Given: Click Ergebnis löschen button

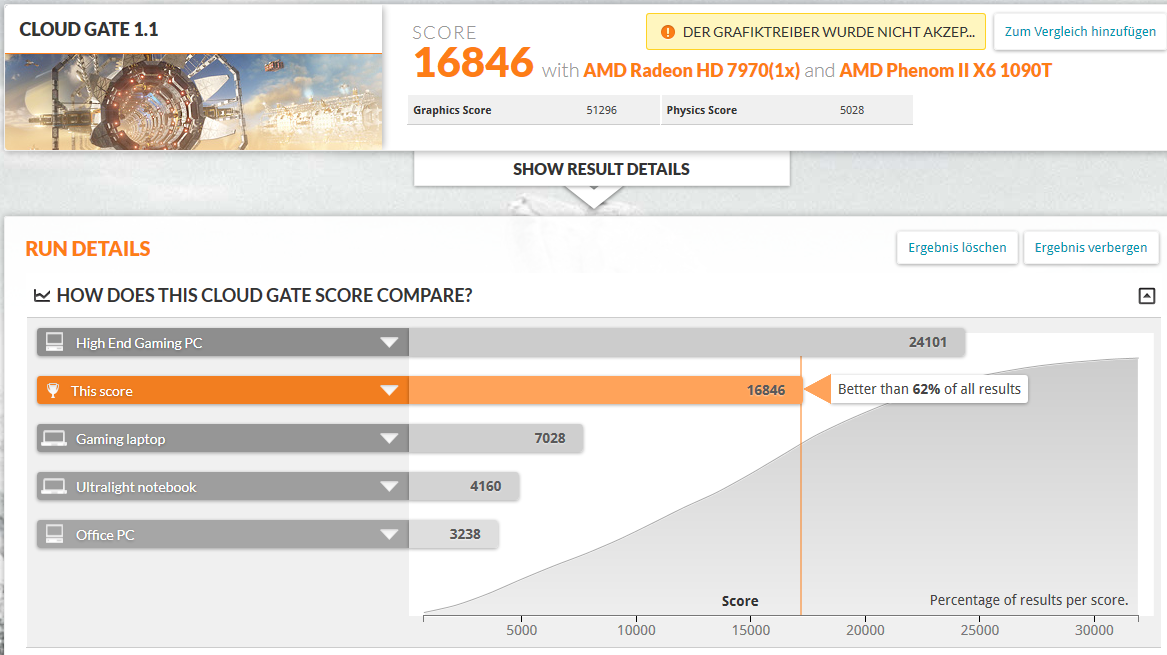Looking at the screenshot, I should click(x=957, y=247).
